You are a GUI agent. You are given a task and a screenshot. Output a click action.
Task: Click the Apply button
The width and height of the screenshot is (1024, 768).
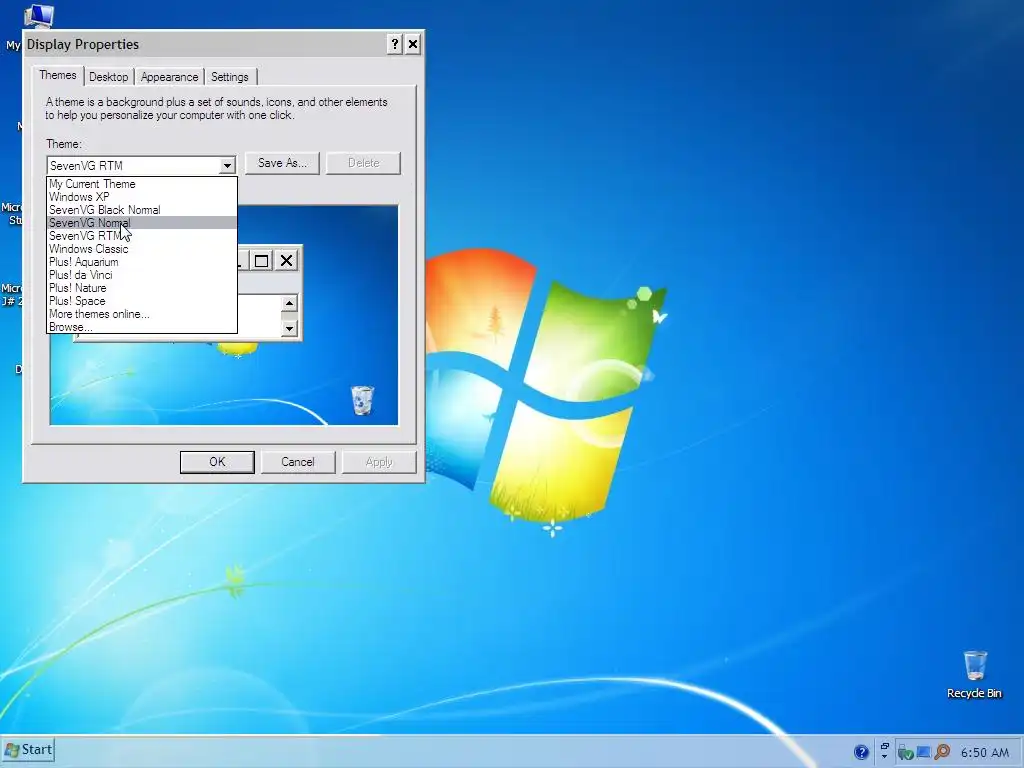point(379,462)
